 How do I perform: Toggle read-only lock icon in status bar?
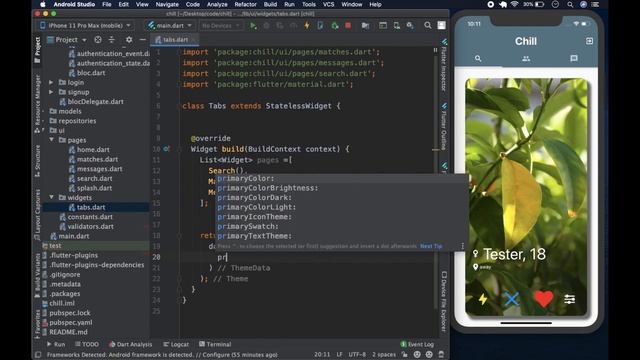[404, 354]
